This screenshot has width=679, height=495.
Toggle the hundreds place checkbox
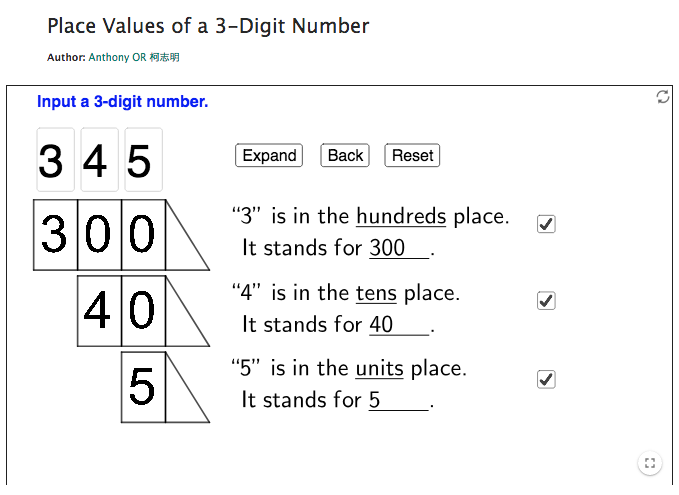[x=546, y=224]
